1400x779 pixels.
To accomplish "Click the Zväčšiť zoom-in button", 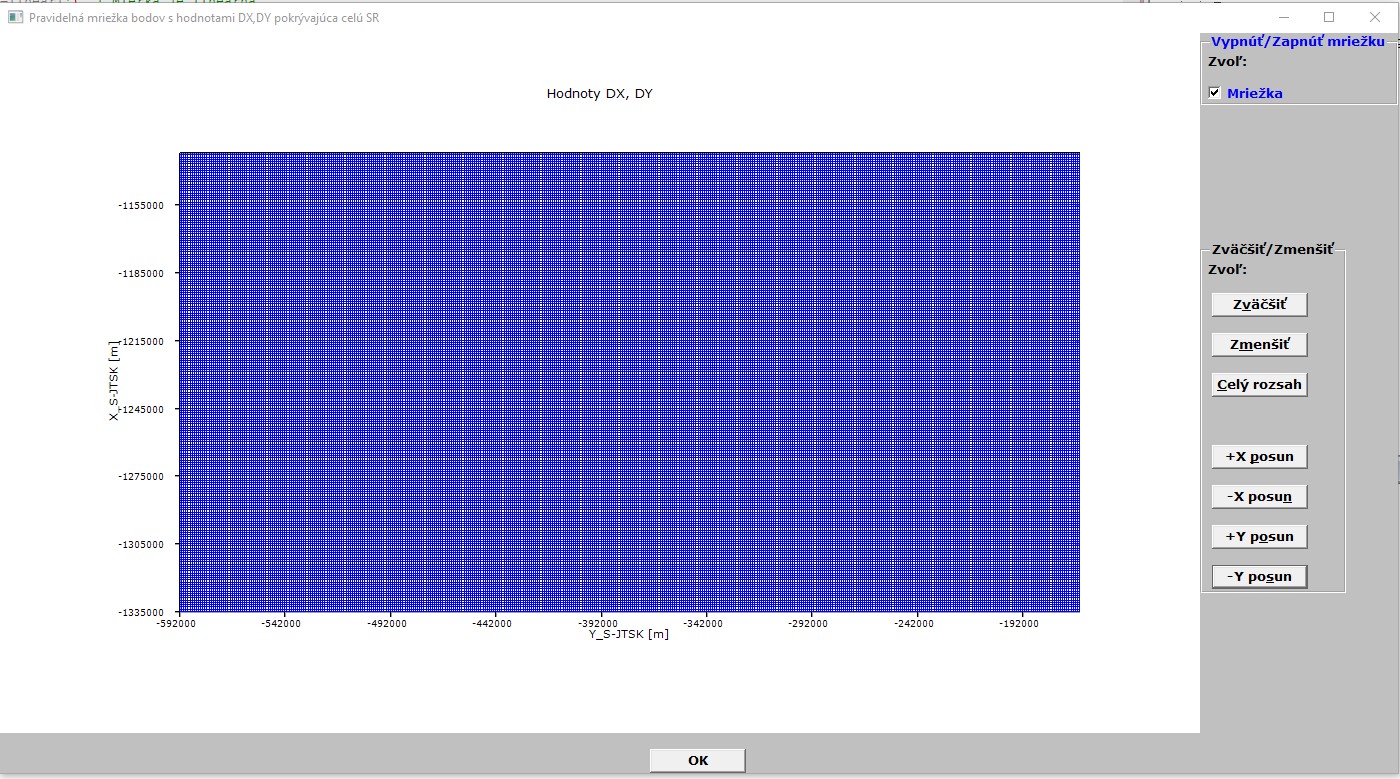I will 1259,305.
